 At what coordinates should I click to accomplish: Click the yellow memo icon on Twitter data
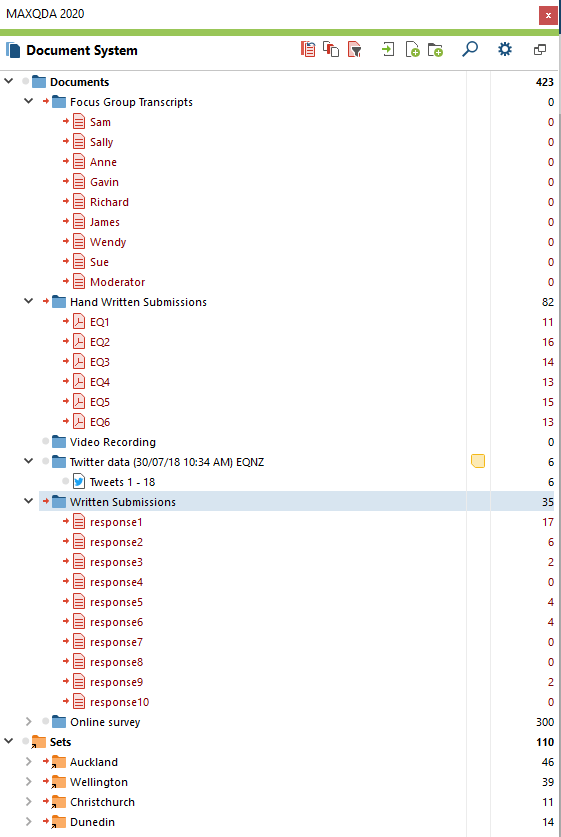[x=478, y=461]
